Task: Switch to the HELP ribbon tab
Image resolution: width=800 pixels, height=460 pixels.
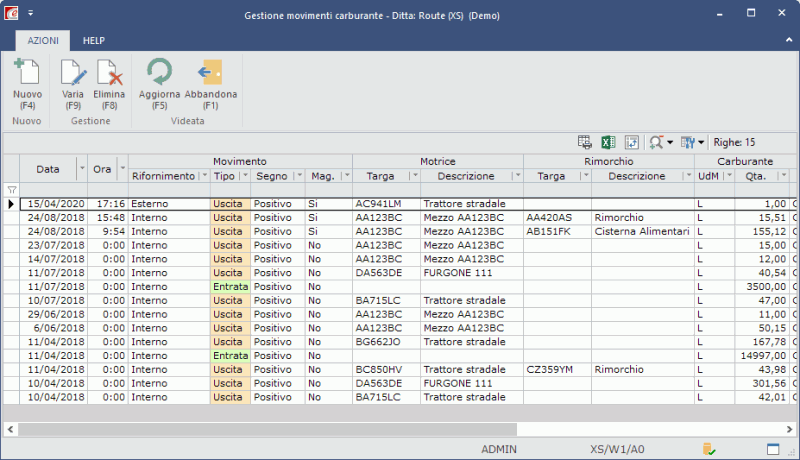Action: coord(94,40)
